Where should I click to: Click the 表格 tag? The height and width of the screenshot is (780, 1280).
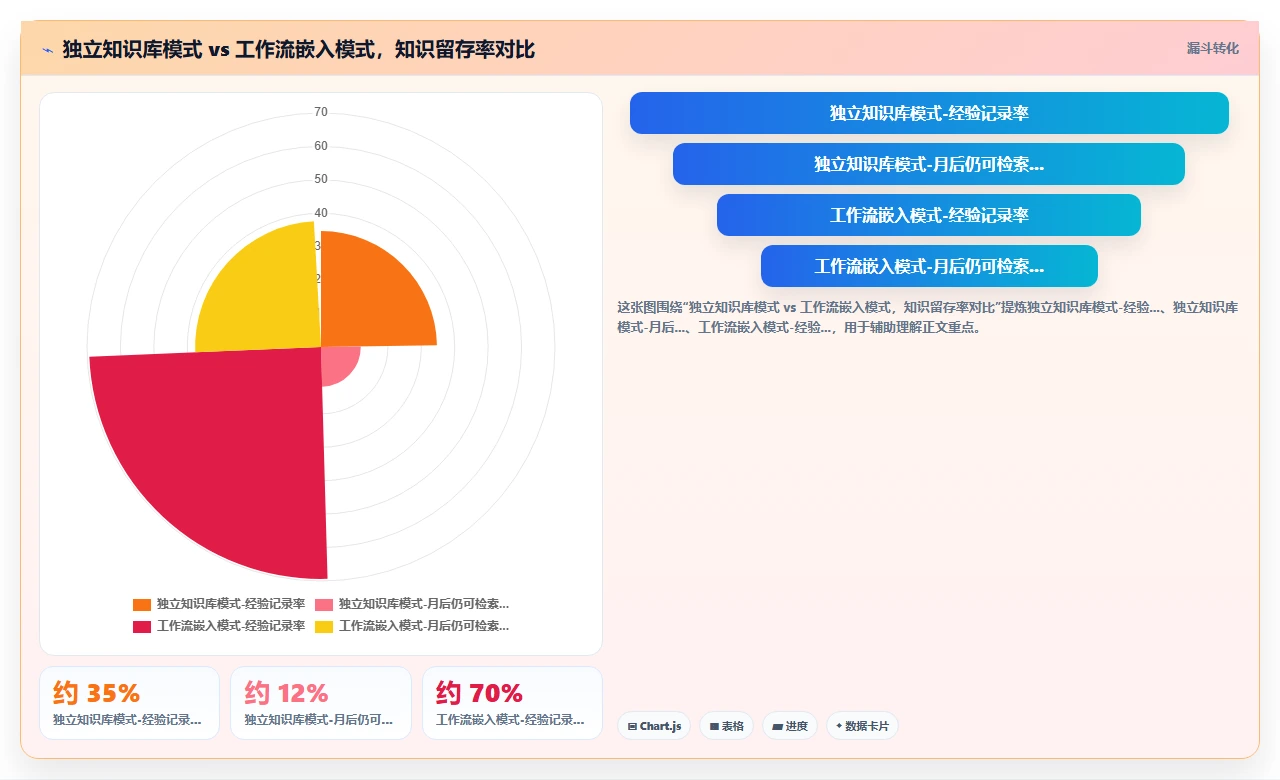(726, 726)
